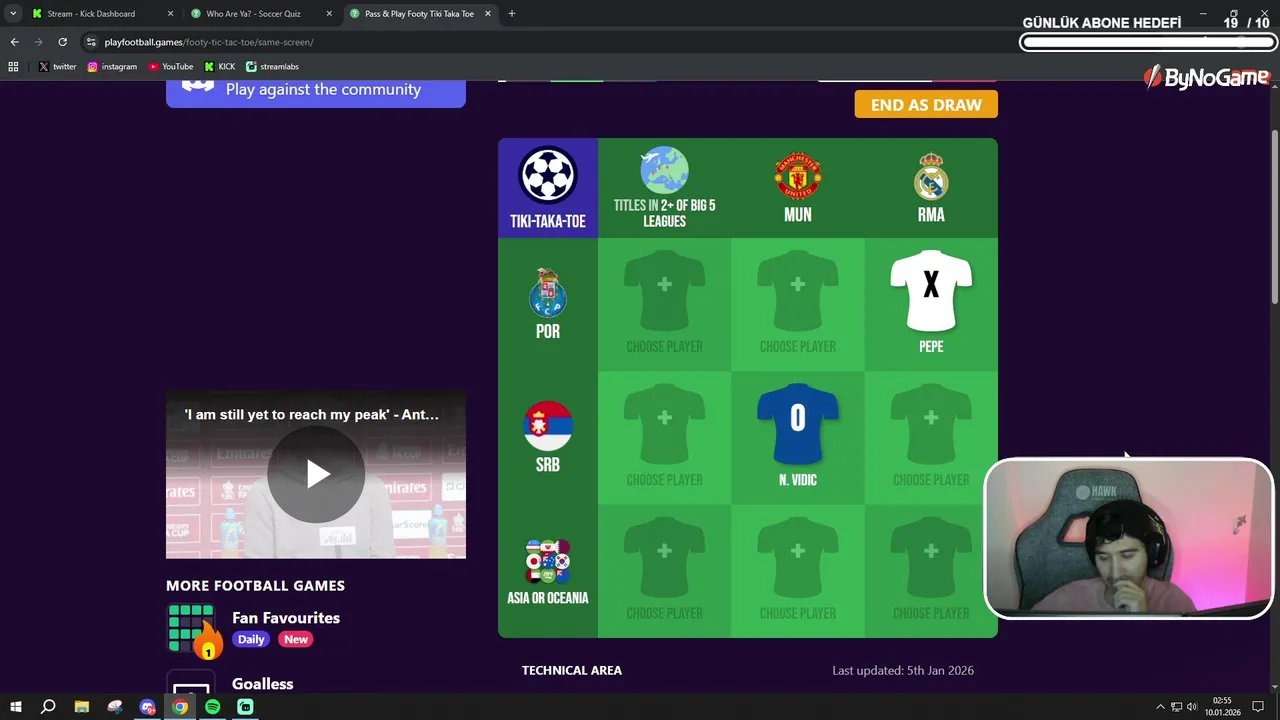The width and height of the screenshot is (1280, 720).
Task: Click the END AS DRAW button
Action: 926,104
